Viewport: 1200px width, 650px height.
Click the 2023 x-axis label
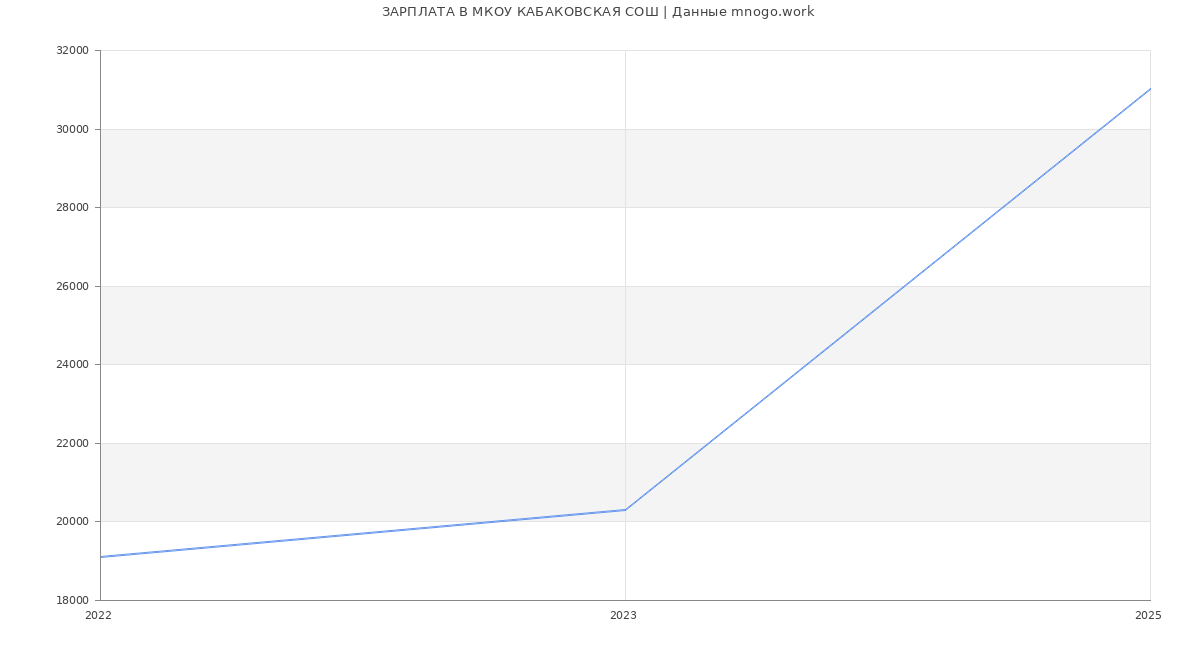[x=623, y=616]
